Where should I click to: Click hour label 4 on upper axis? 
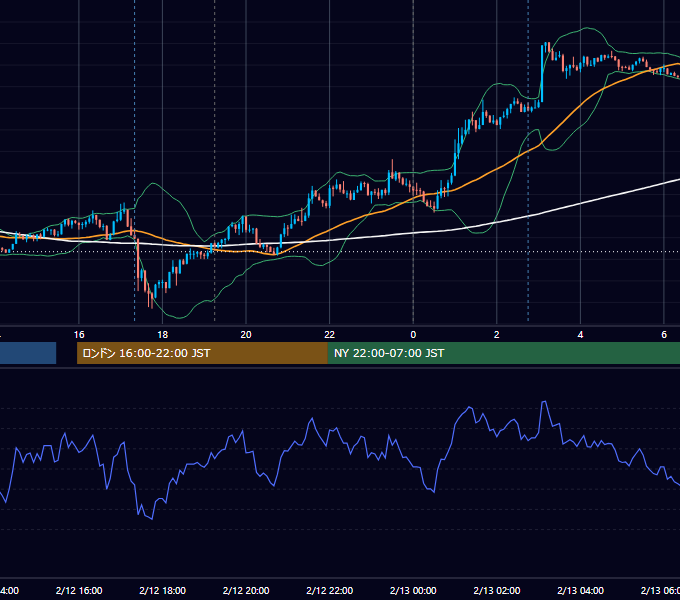point(580,335)
